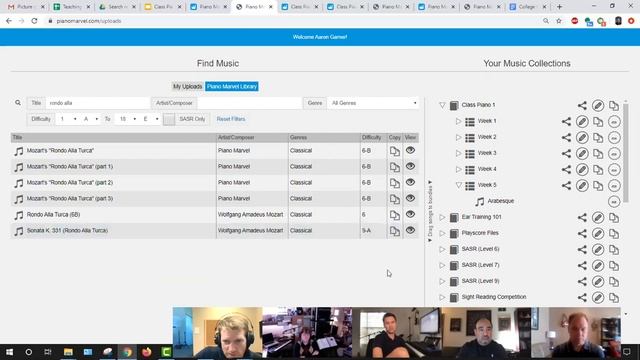Duplicate the Week 2 bundle

click(x=598, y=138)
